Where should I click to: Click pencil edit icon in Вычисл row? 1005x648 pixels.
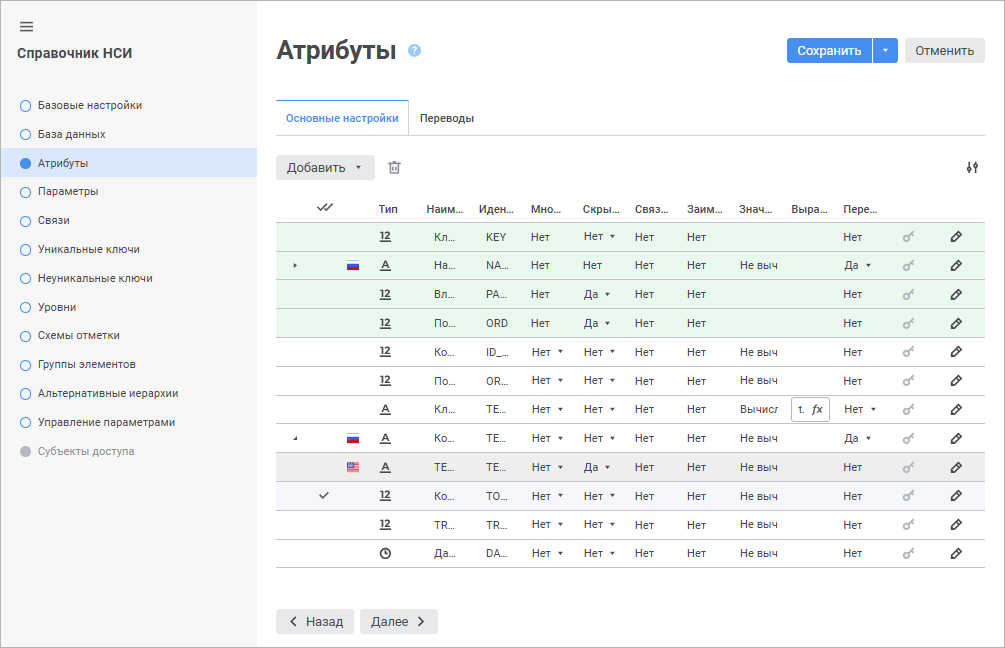click(x=956, y=410)
